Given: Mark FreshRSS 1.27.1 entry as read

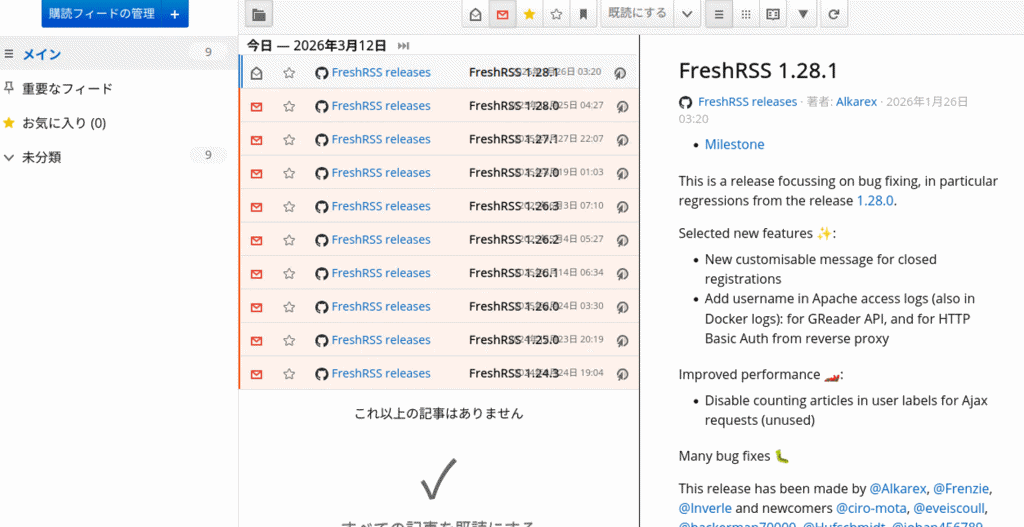Looking at the screenshot, I should [257, 139].
